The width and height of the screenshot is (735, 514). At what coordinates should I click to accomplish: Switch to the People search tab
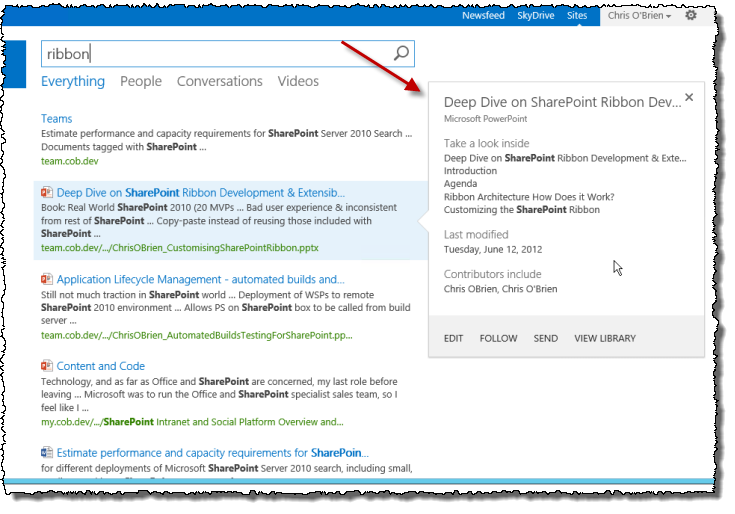tap(141, 81)
